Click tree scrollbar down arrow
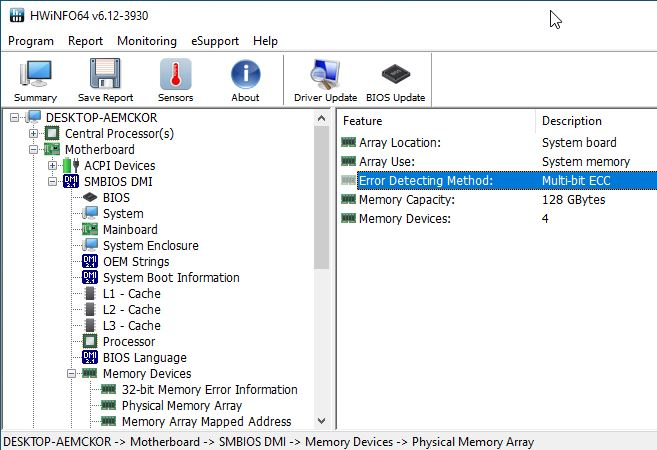 coord(321,421)
